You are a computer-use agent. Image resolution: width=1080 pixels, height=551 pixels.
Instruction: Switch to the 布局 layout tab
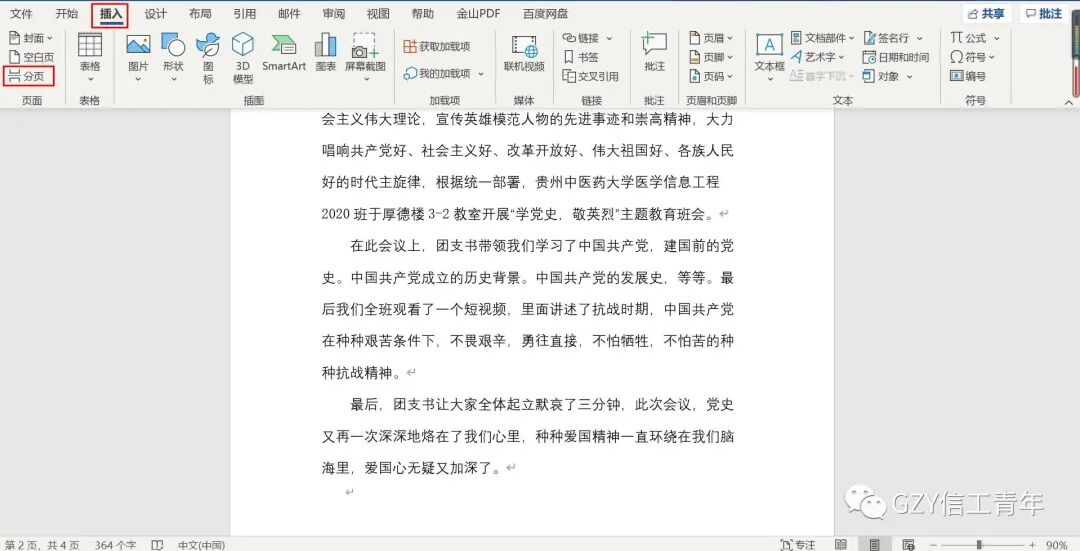pos(200,14)
